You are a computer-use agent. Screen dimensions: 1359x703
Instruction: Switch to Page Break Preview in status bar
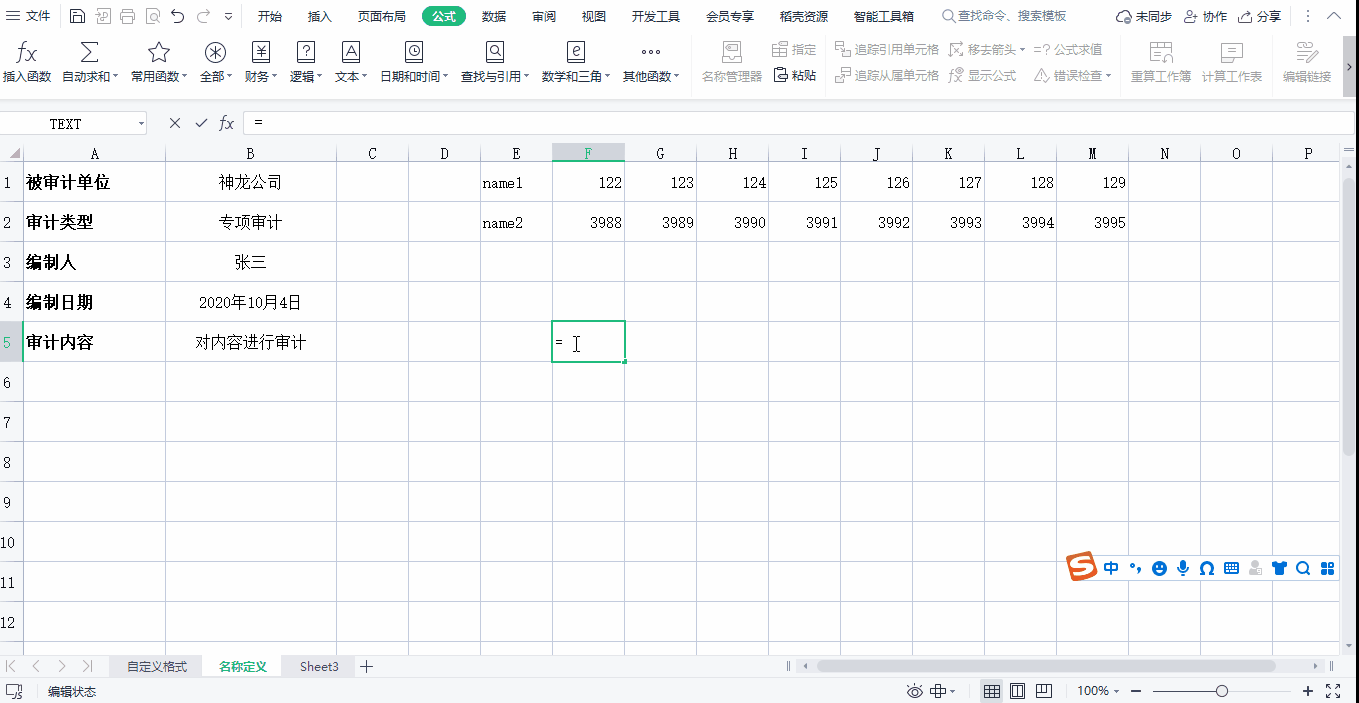[x=1043, y=691]
